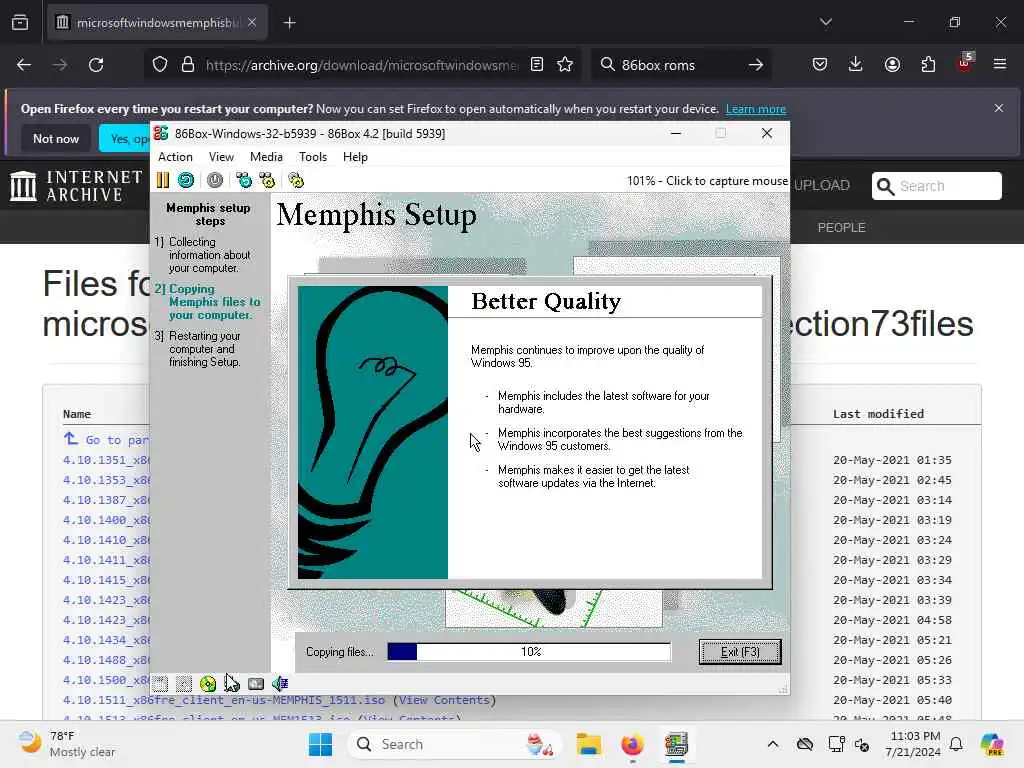This screenshot has height=768, width=1024.
Task: Click the Copying files progress bar at 10%
Action: pyautogui.click(x=529, y=652)
